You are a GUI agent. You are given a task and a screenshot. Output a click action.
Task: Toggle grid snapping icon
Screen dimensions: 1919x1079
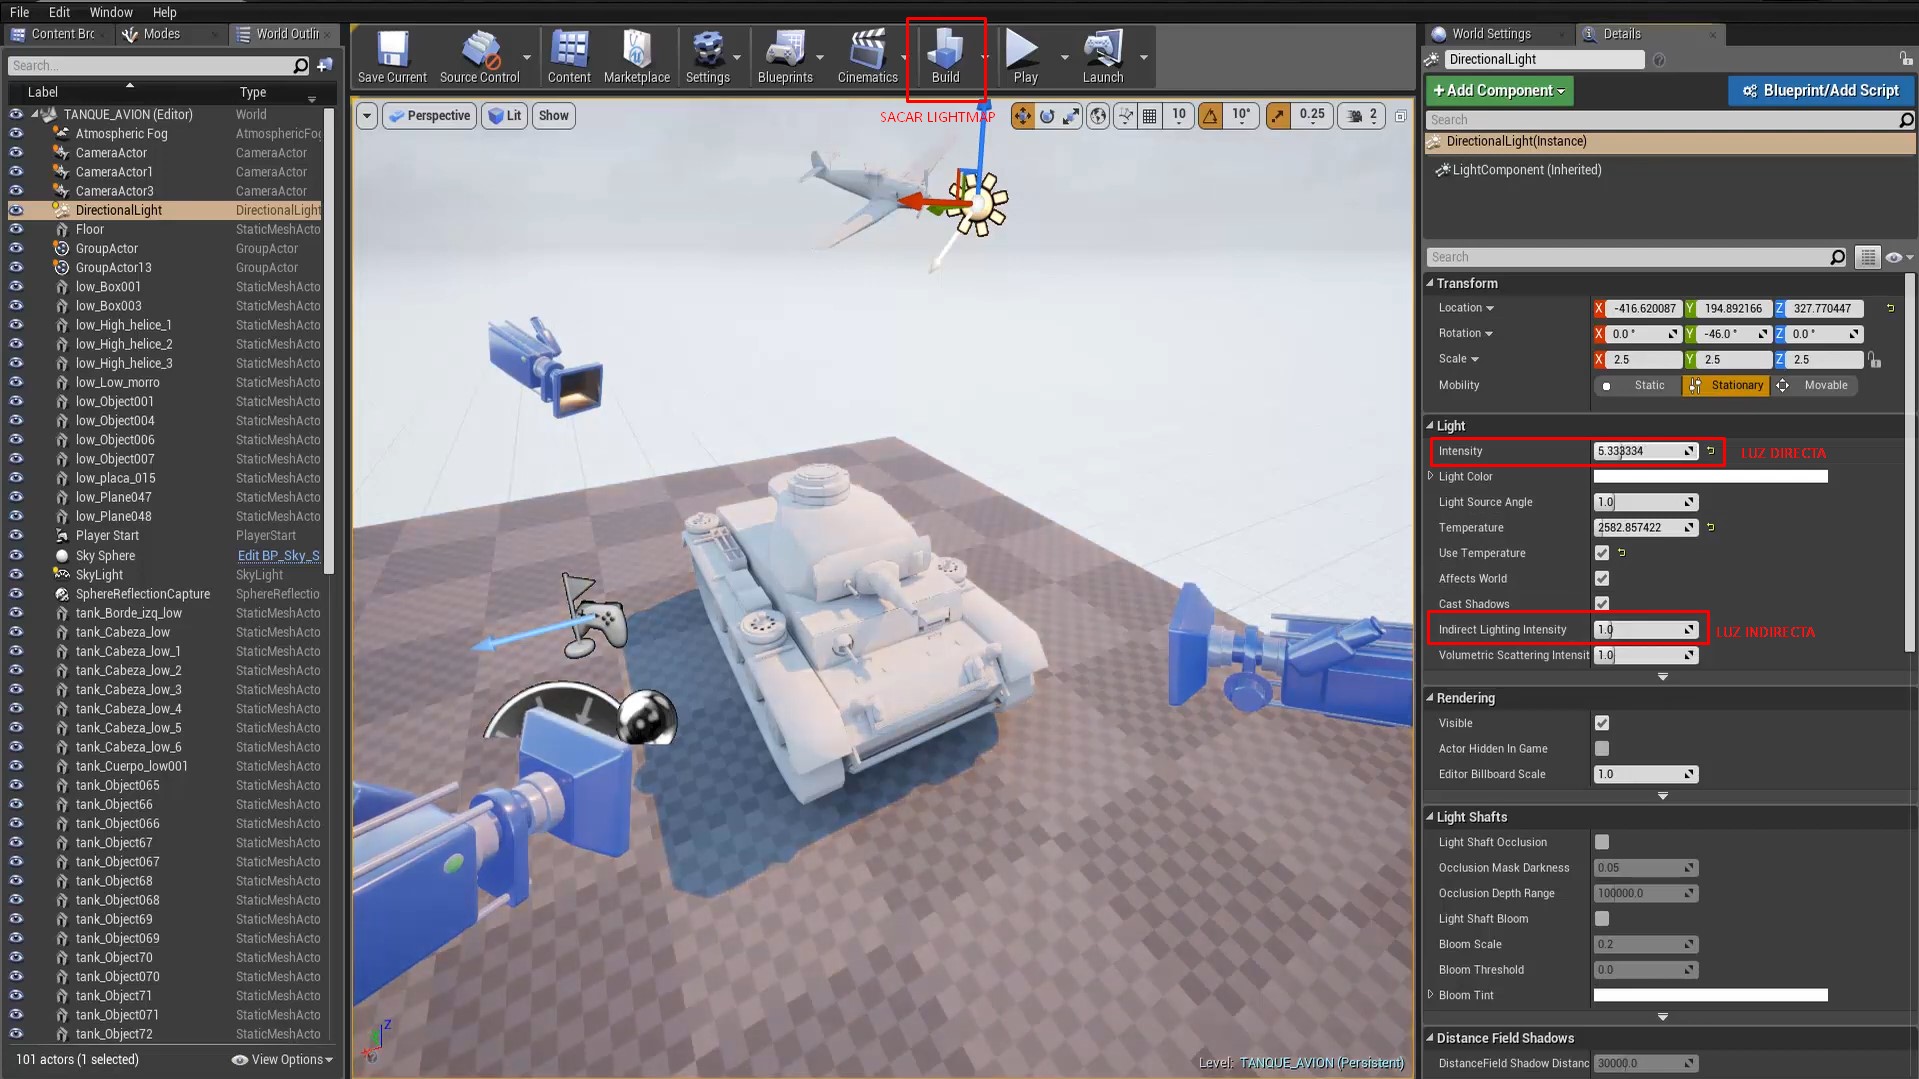point(1150,116)
